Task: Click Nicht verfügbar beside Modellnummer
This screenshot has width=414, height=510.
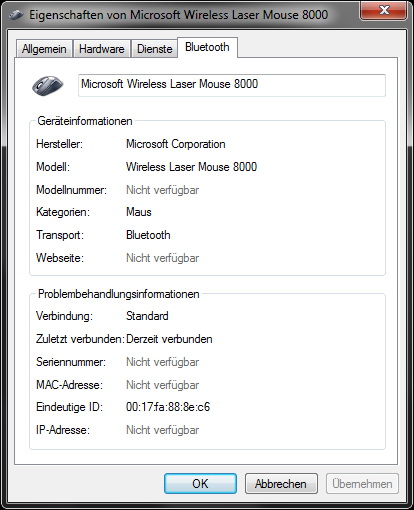Action: click(x=163, y=190)
